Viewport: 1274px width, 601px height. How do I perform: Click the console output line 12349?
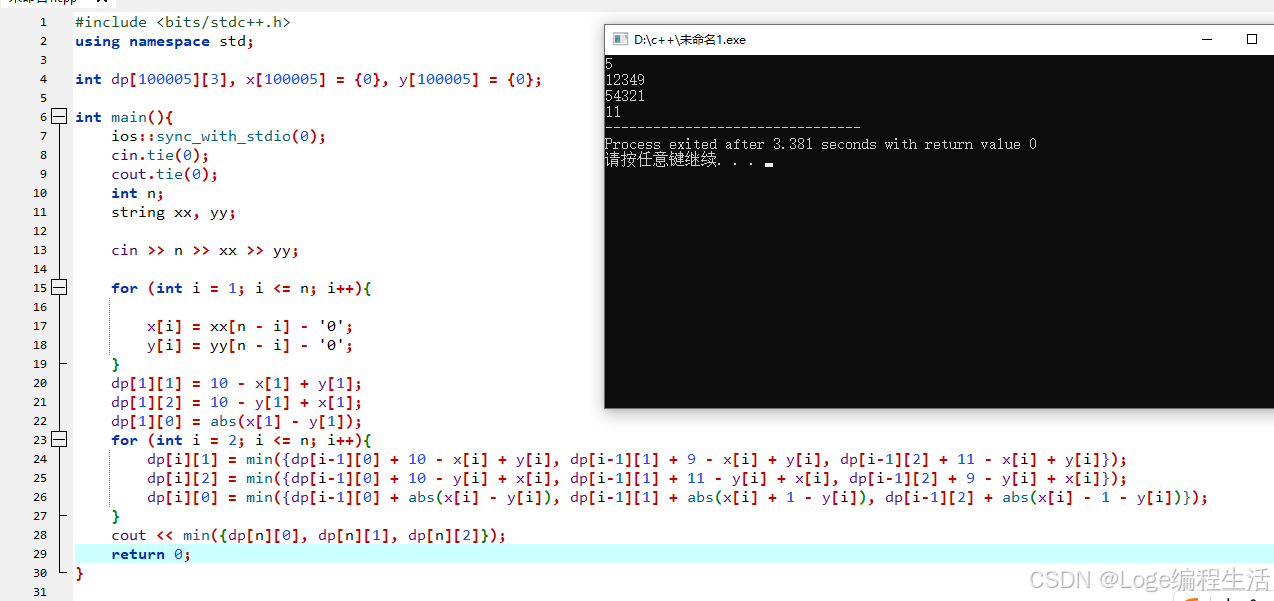[x=625, y=80]
